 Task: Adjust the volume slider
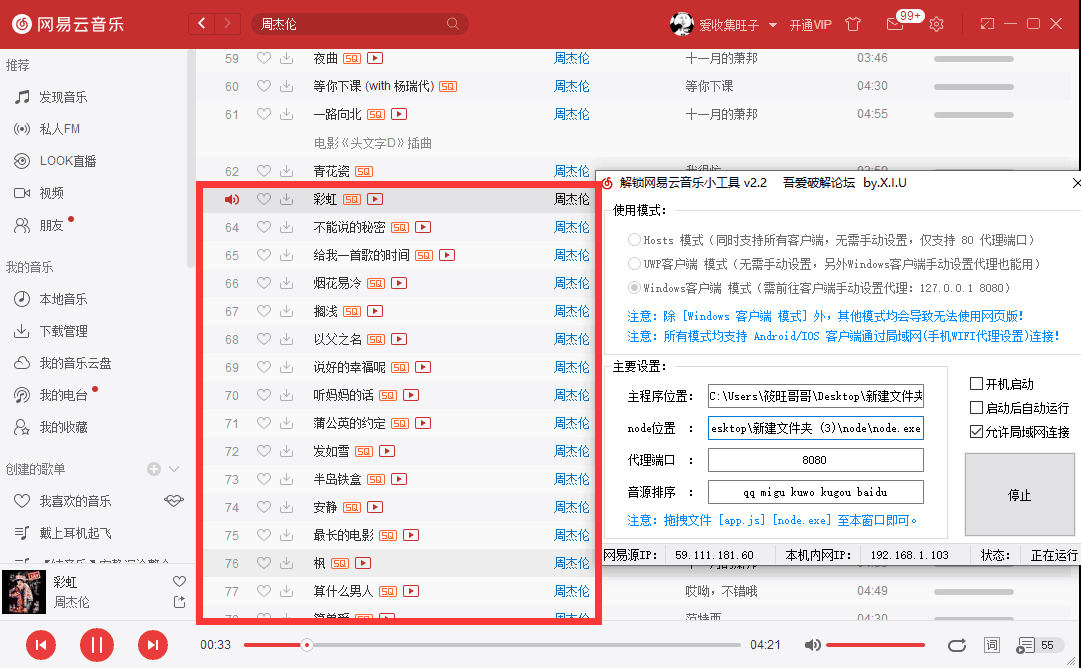pos(875,645)
